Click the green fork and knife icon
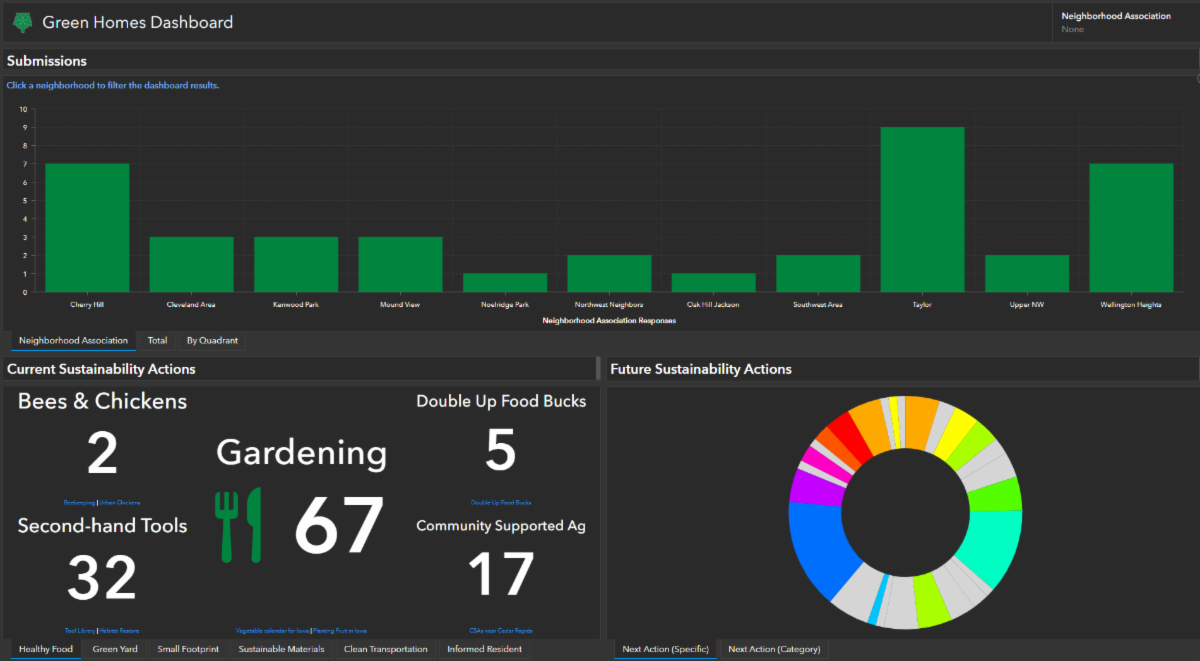Image resolution: width=1200 pixels, height=661 pixels. (x=238, y=525)
